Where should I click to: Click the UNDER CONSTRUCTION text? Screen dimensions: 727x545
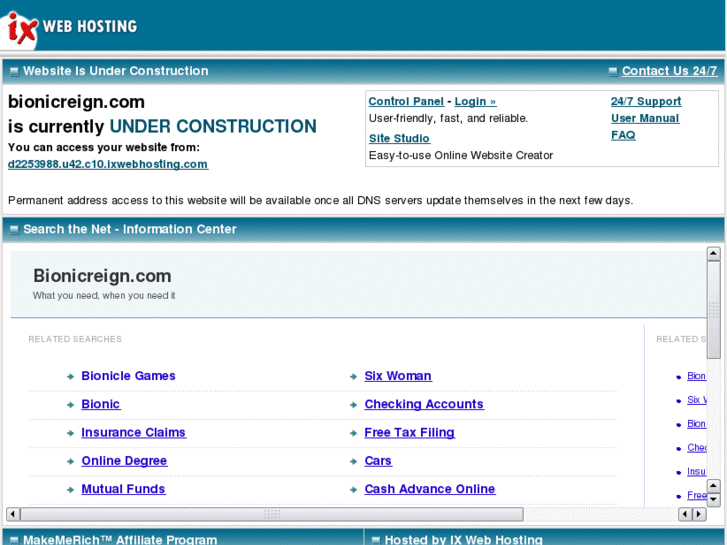coord(213,126)
